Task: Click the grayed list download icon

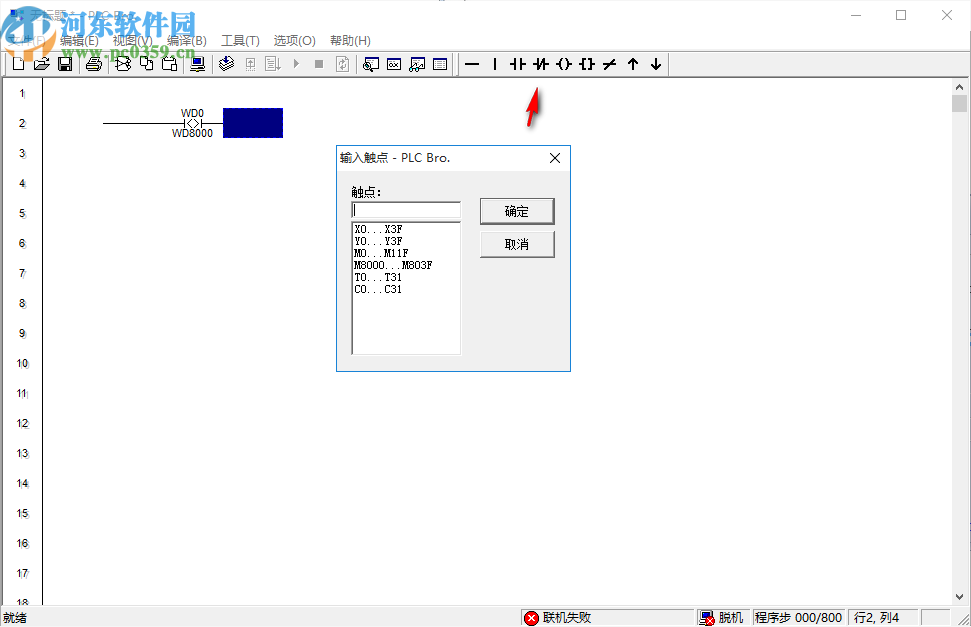Action: tap(273, 64)
